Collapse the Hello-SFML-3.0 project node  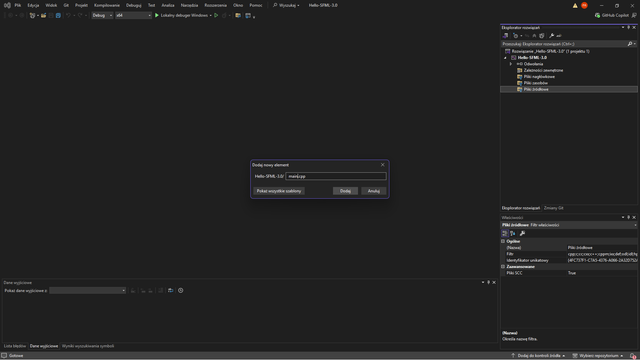click(505, 58)
